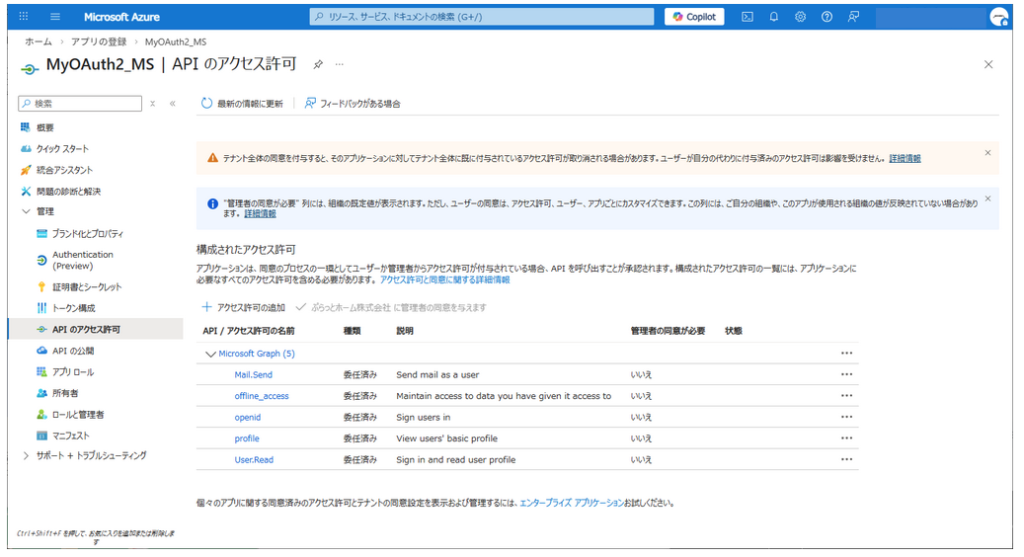This screenshot has width=1024, height=557.
Task: Collapse the sidebar with double chevron
Action: pyautogui.click(x=172, y=103)
